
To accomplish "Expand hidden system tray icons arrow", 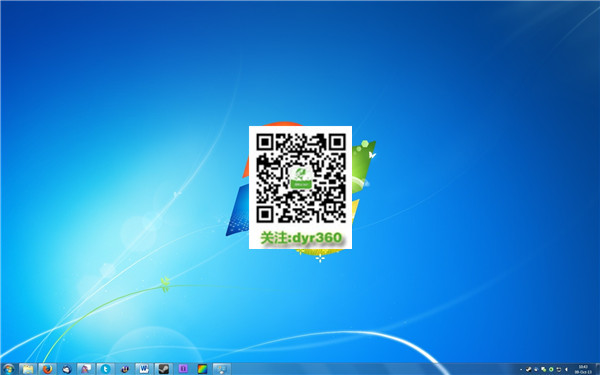I will coord(521,370).
